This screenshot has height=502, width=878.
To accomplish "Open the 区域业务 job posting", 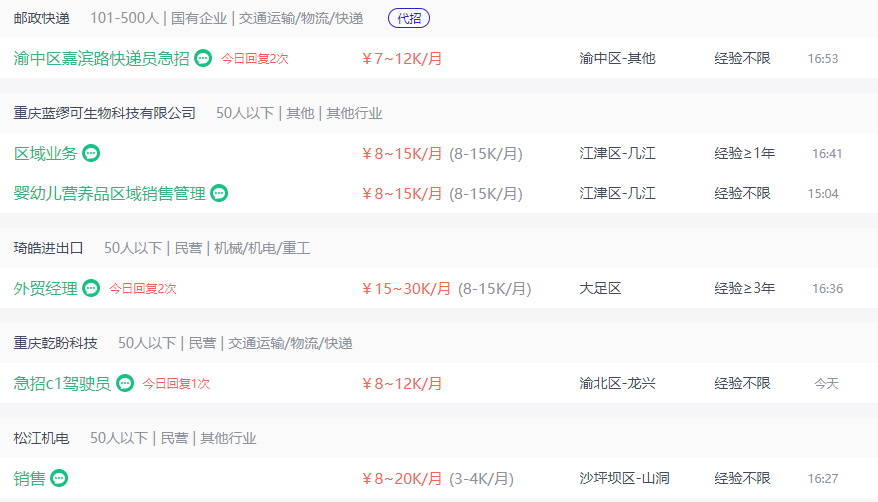I will pyautogui.click(x=45, y=153).
